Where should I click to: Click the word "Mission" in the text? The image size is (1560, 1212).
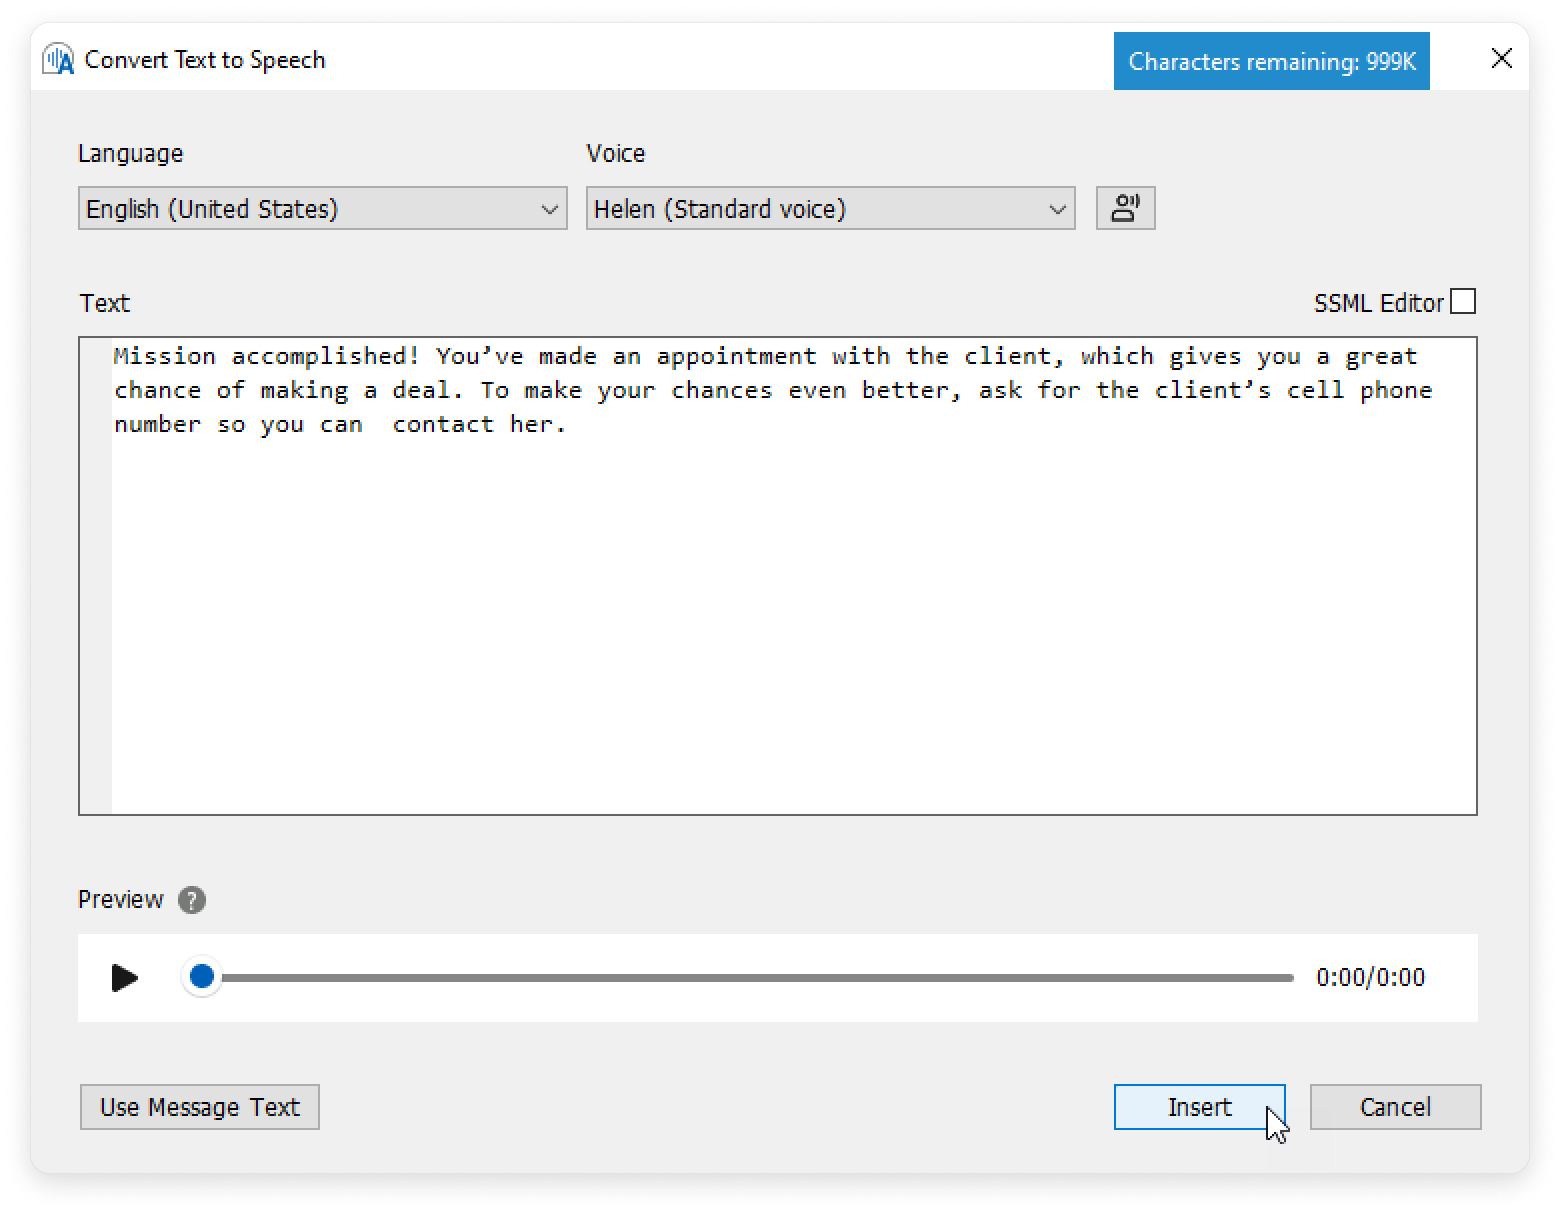[x=164, y=356]
